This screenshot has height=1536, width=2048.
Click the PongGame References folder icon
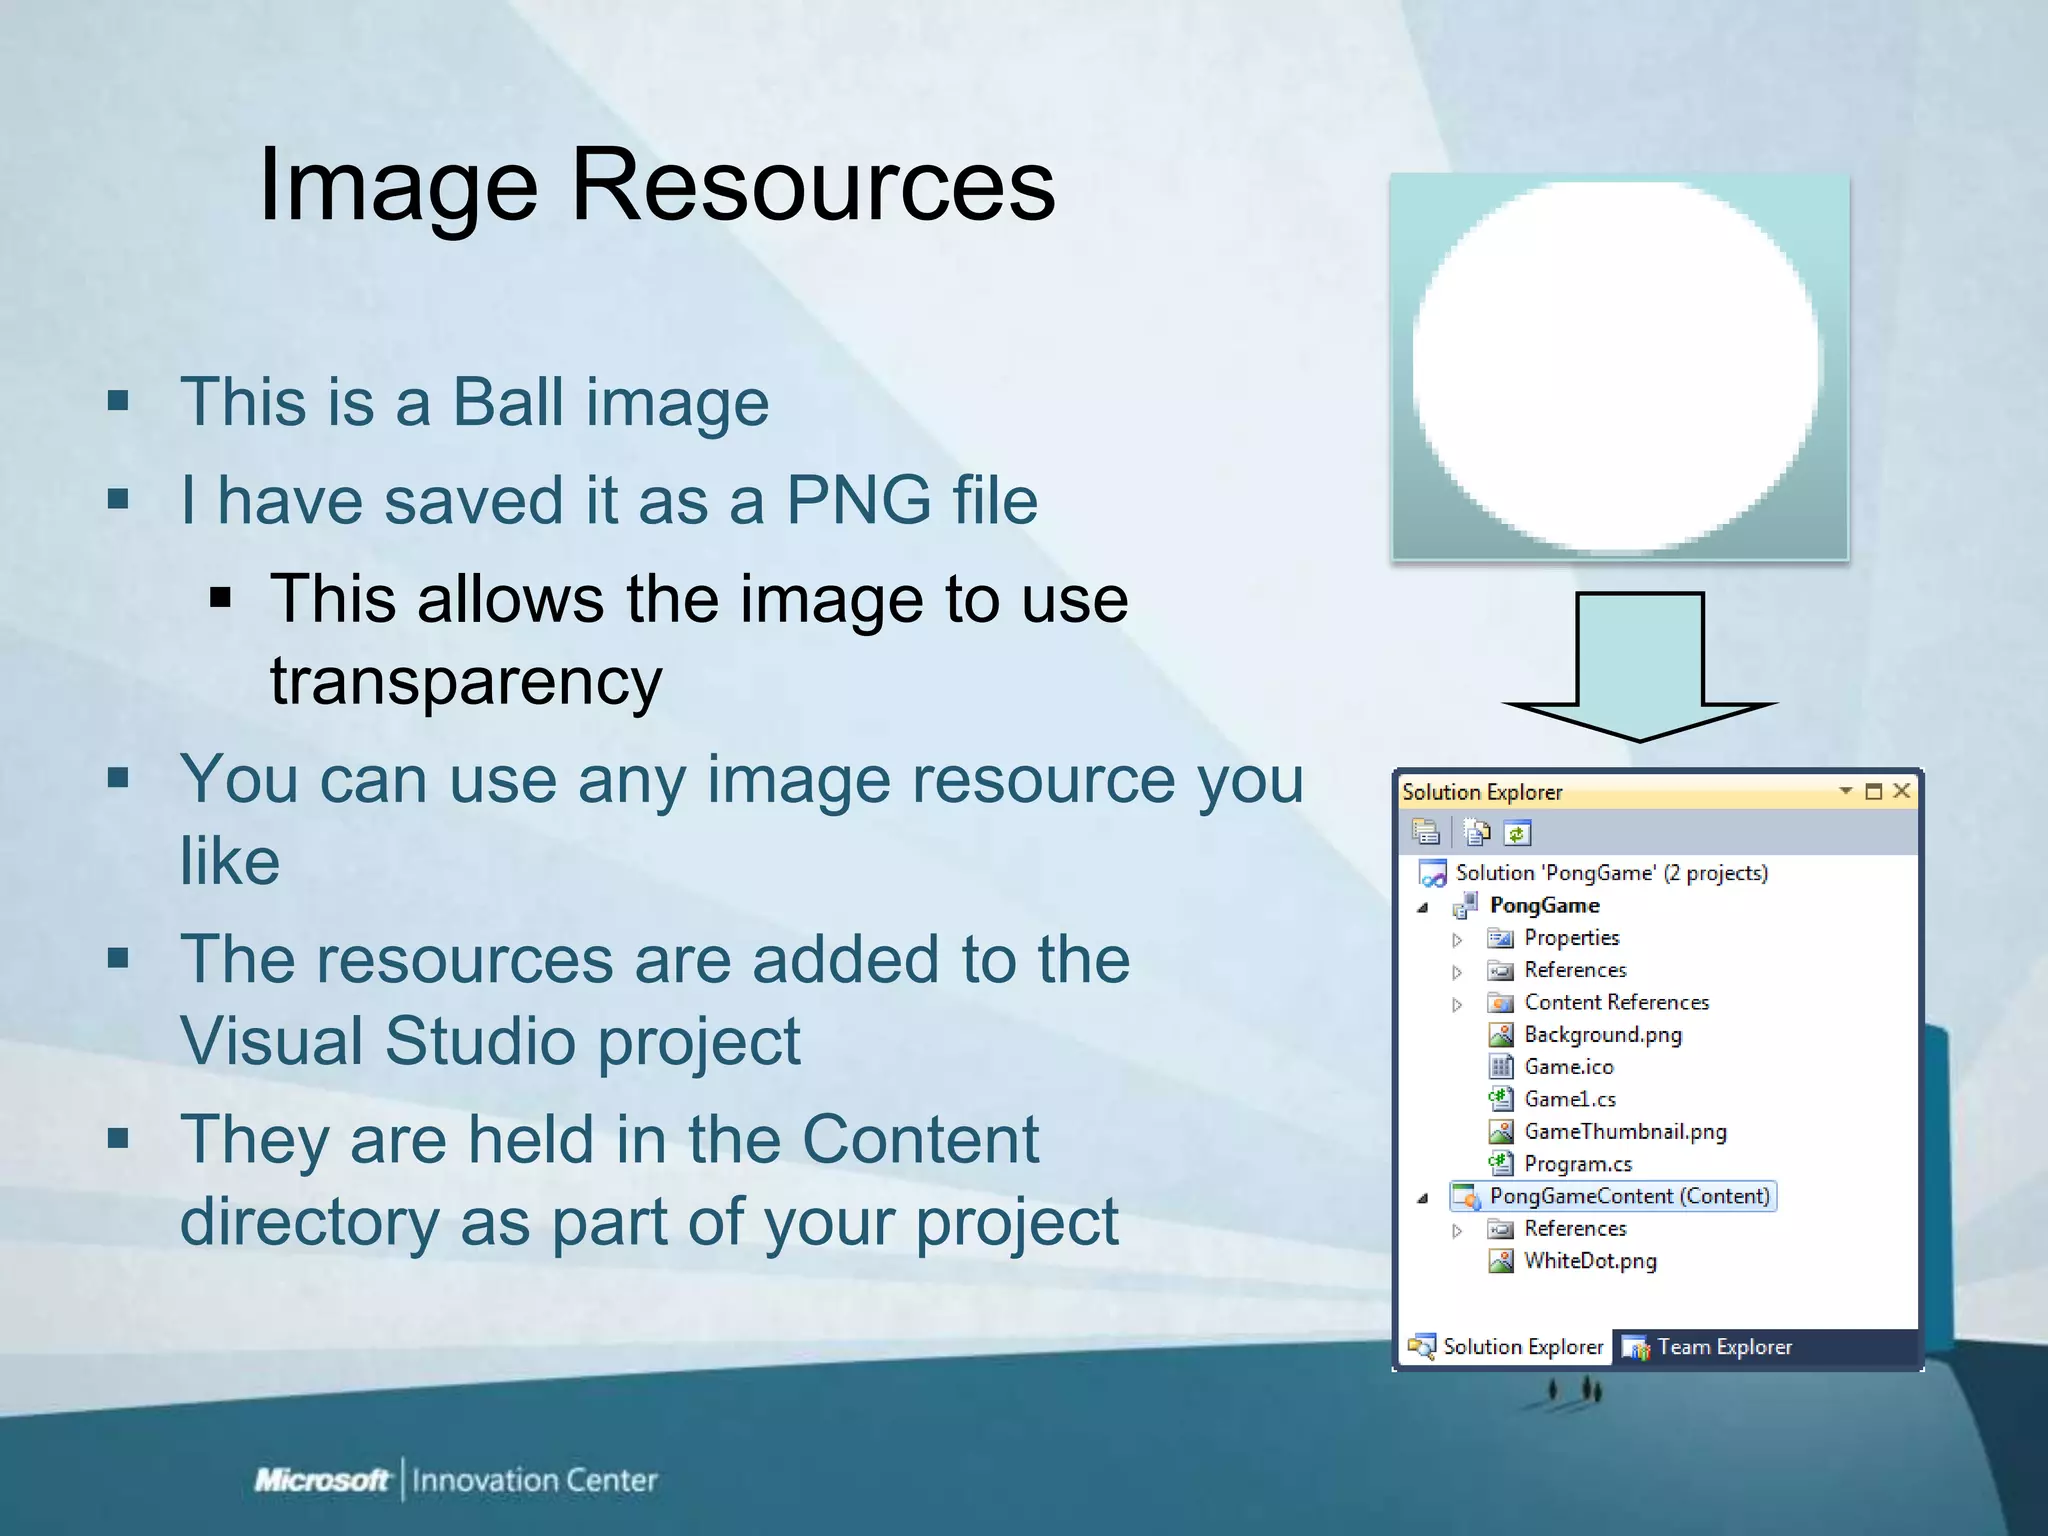click(x=1500, y=970)
